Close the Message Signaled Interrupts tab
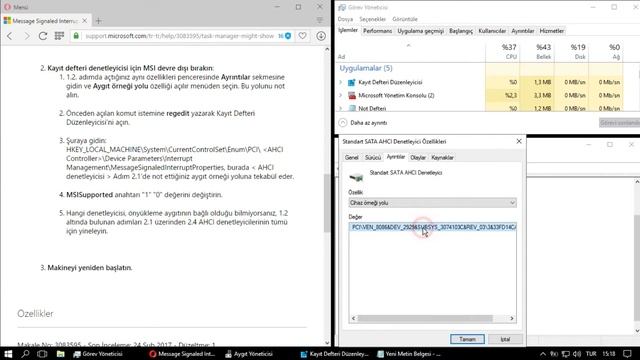 84,20
